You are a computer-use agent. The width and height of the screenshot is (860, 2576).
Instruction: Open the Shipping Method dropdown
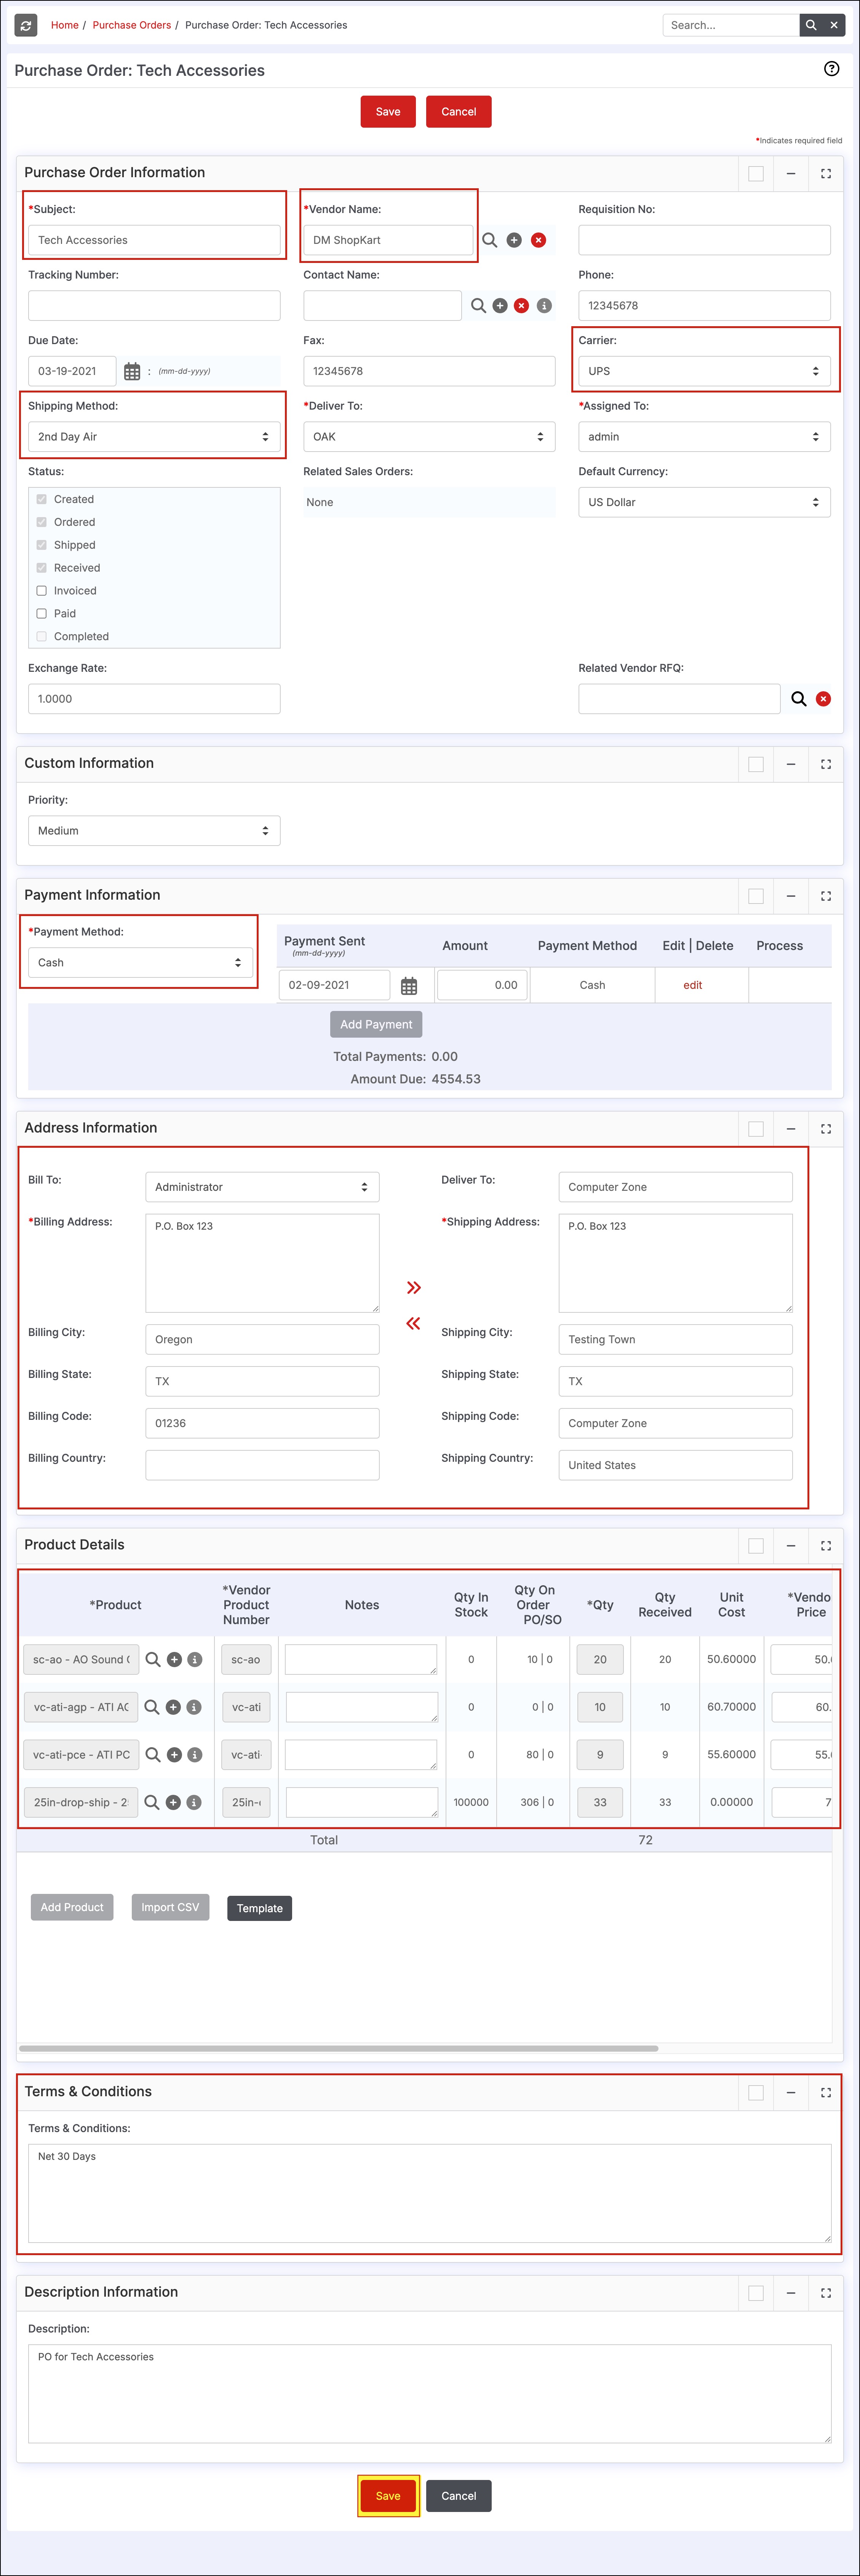[154, 437]
